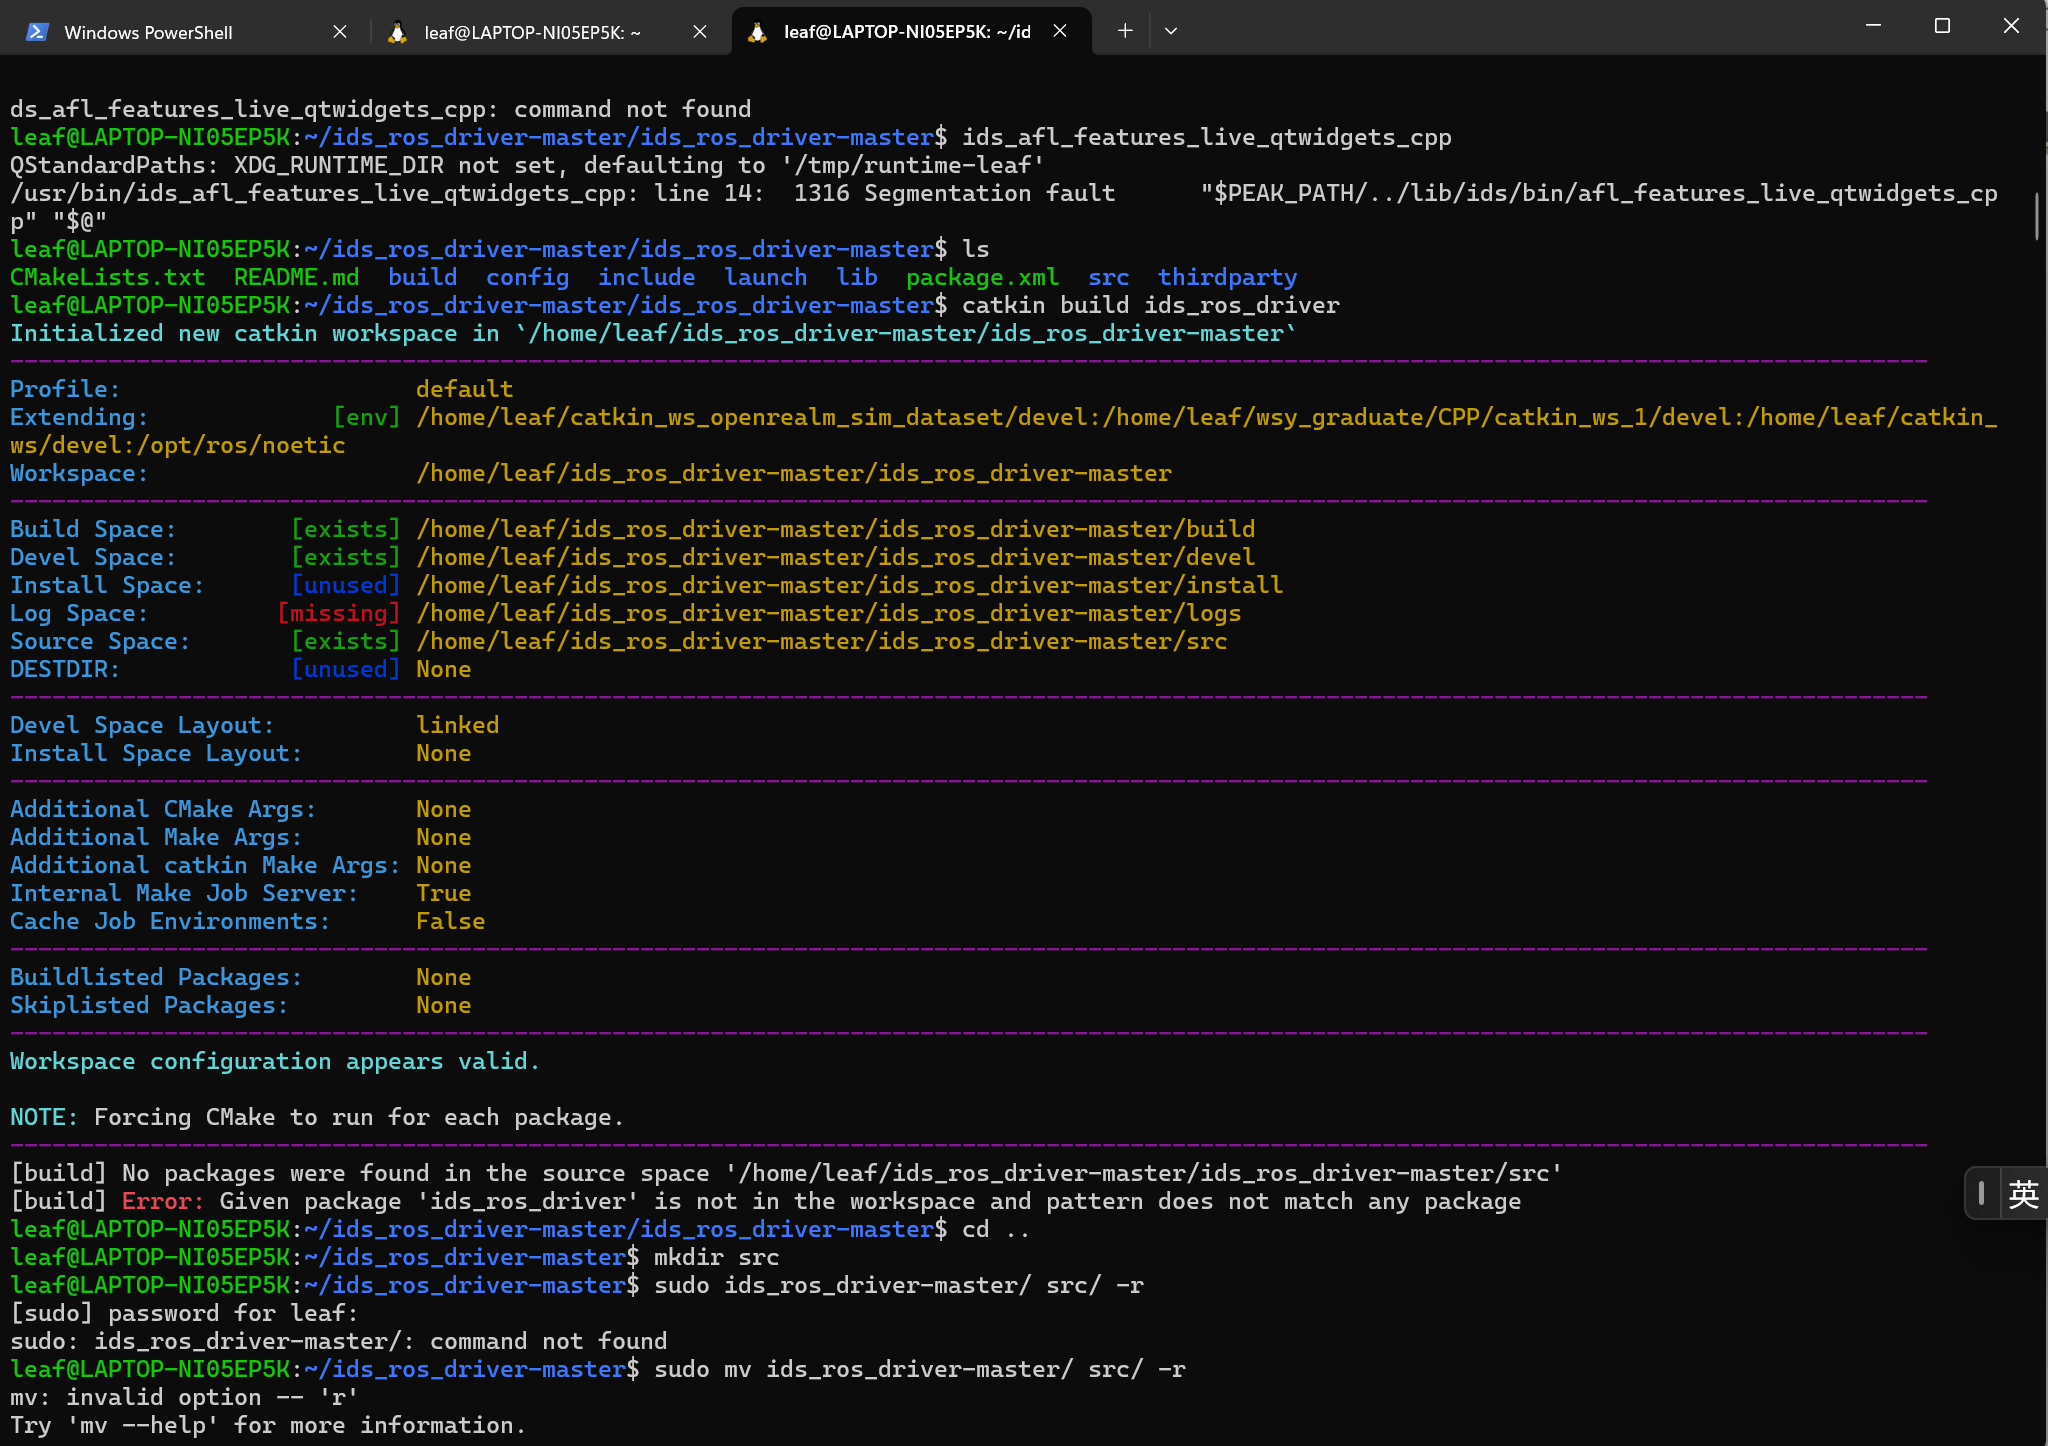Click the Tux penguin icon in active tab
Screen dimensions: 2048x1446
(757, 32)
